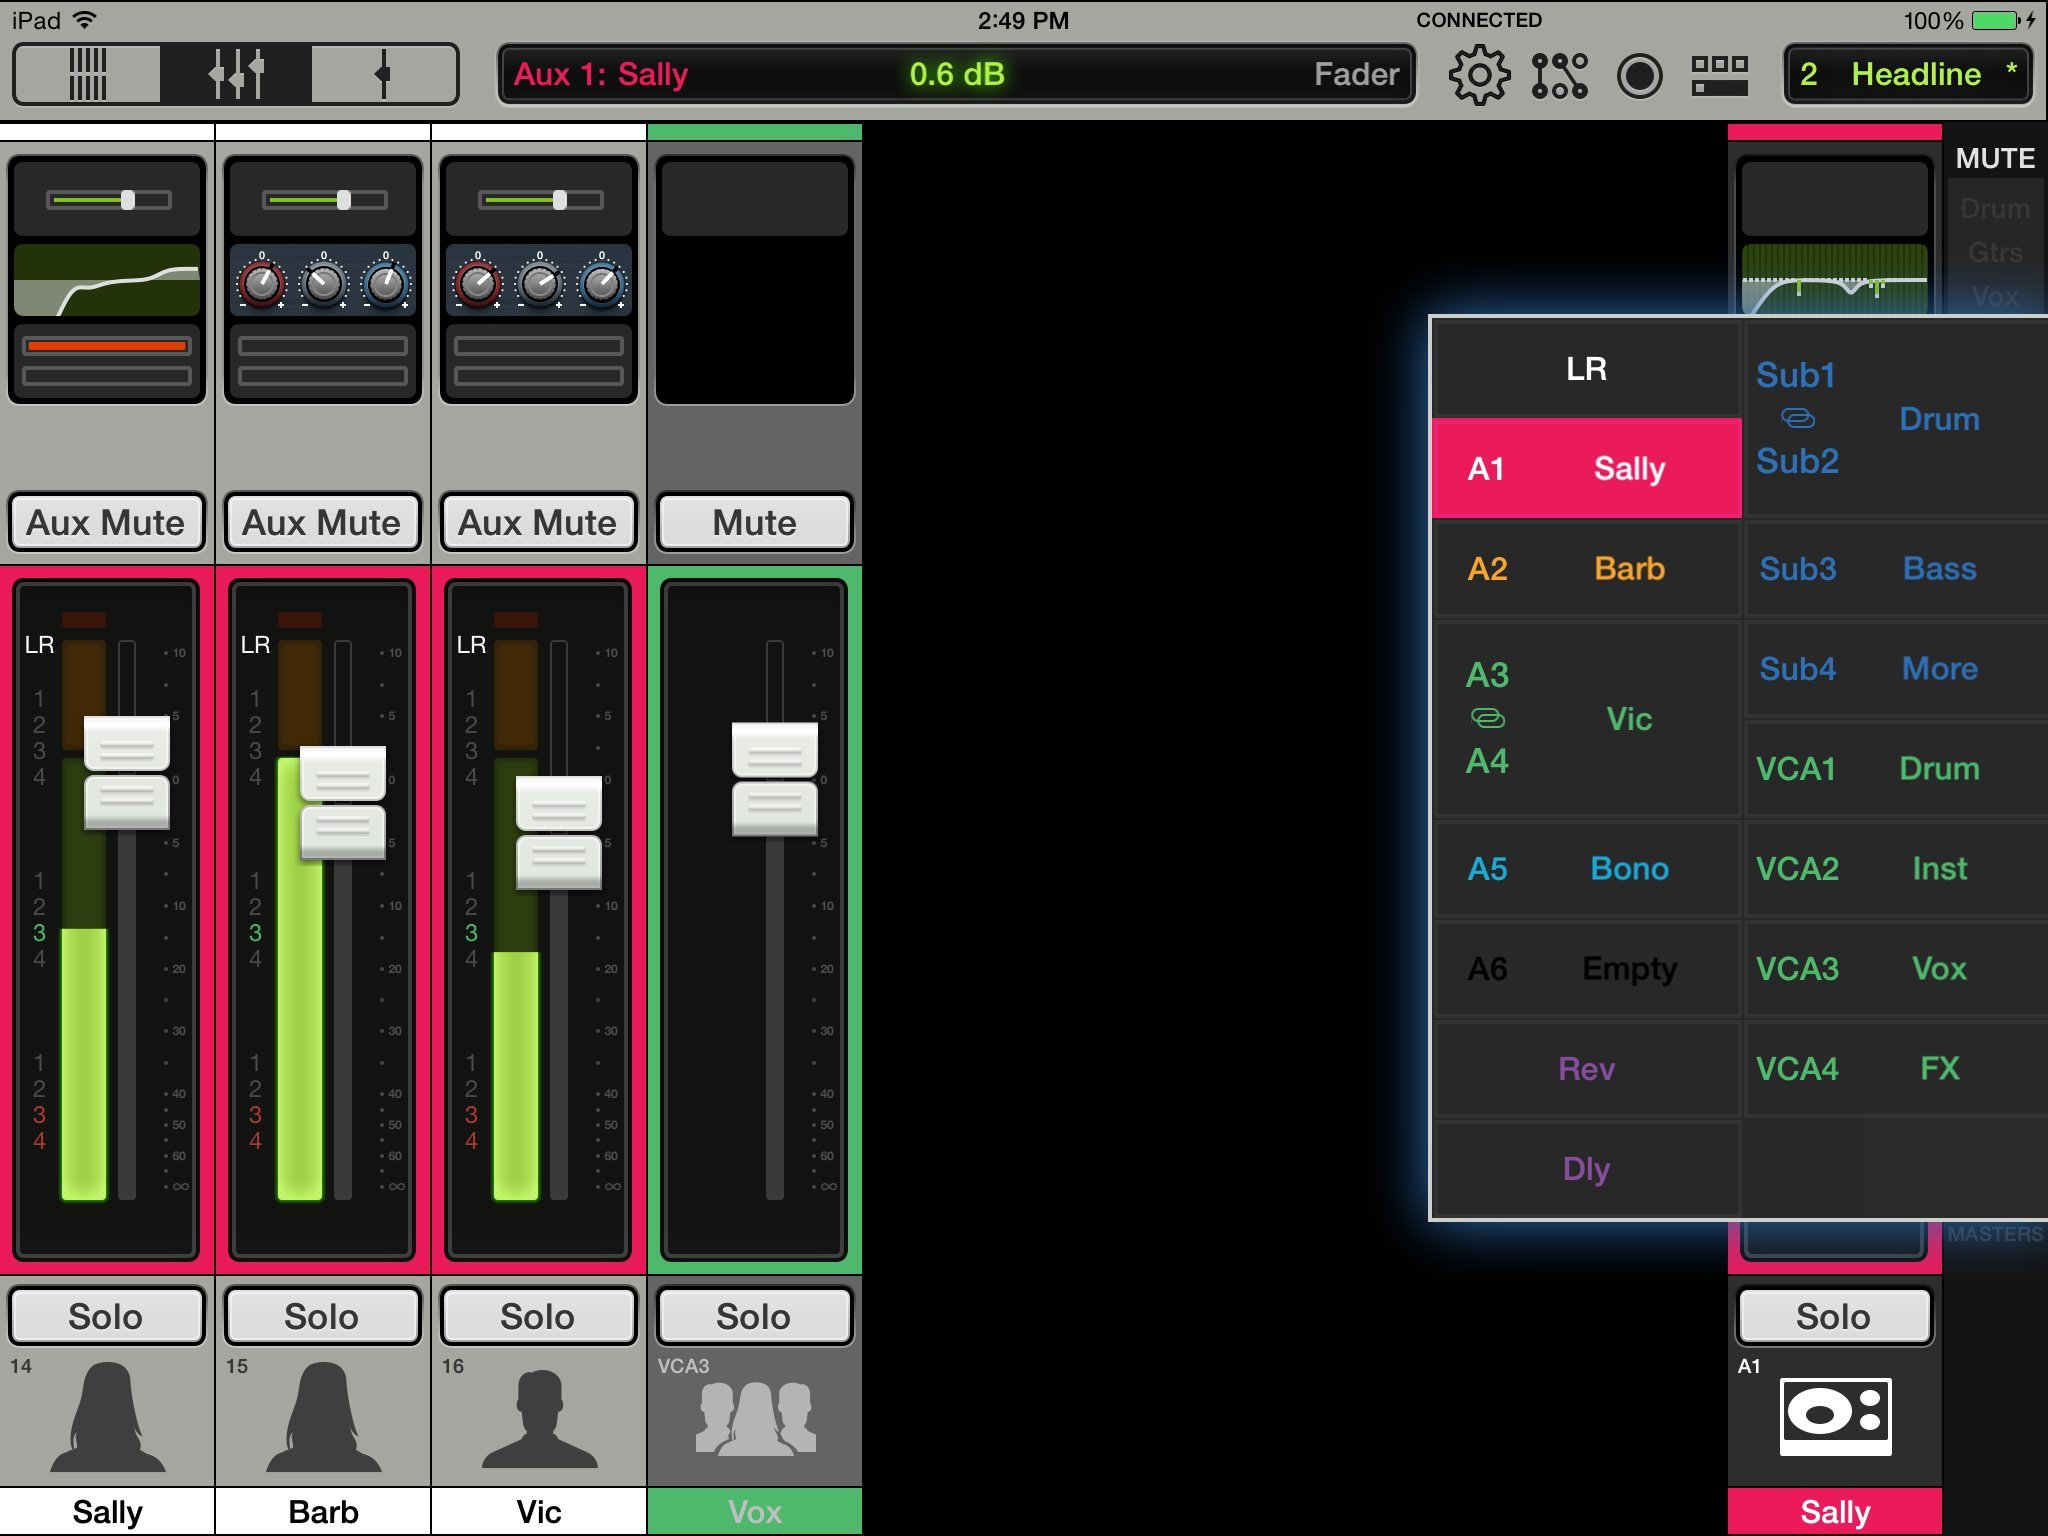
Task: Tap the Sally channel 14 silhouette icon
Action: click(107, 1418)
